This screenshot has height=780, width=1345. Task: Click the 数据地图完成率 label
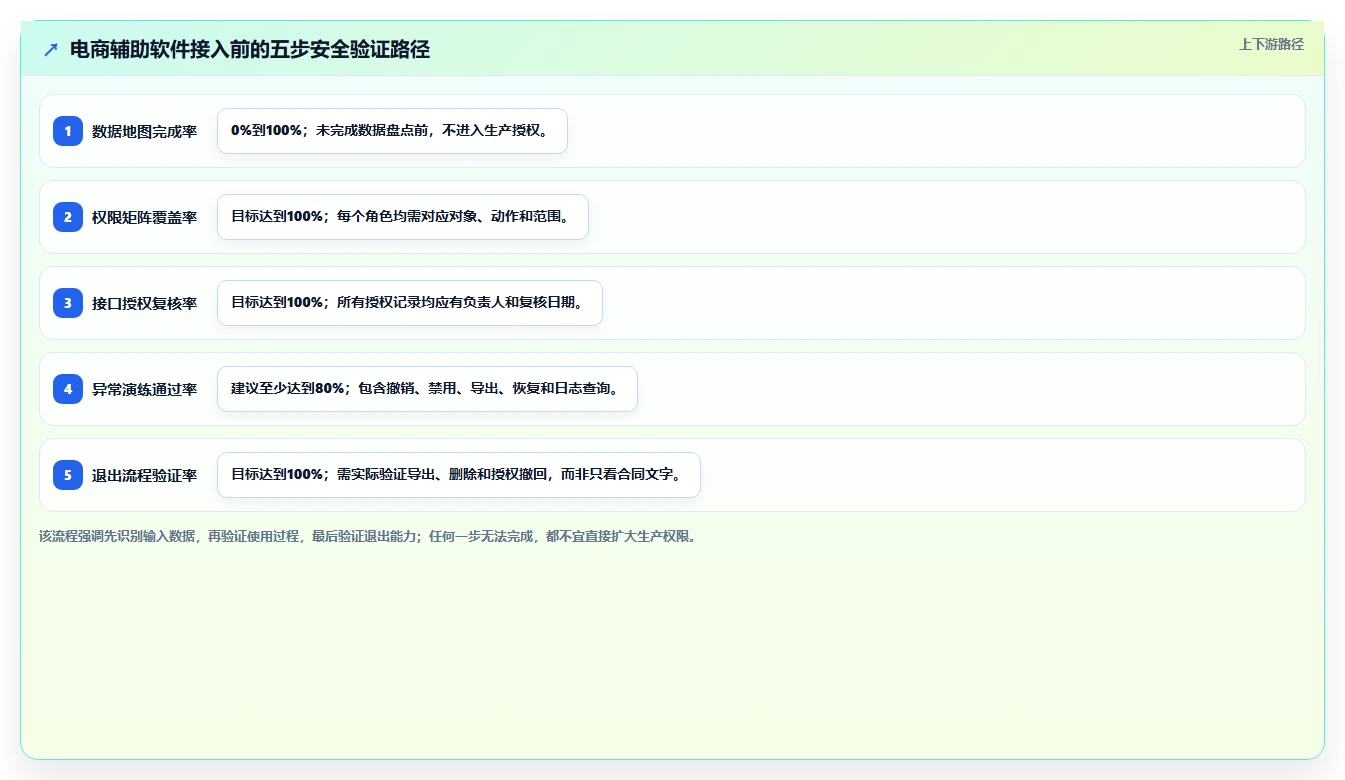coord(144,131)
